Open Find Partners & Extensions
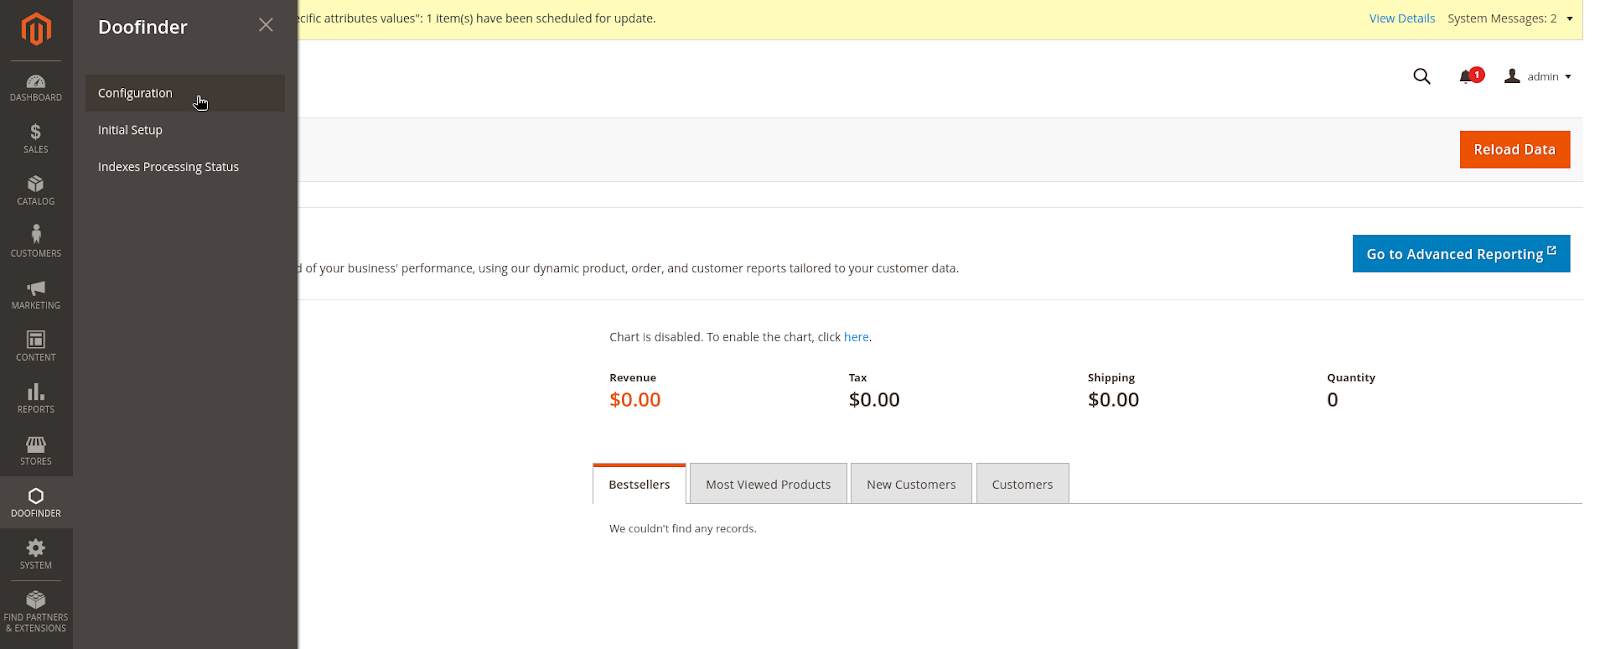 pyautogui.click(x=36, y=611)
